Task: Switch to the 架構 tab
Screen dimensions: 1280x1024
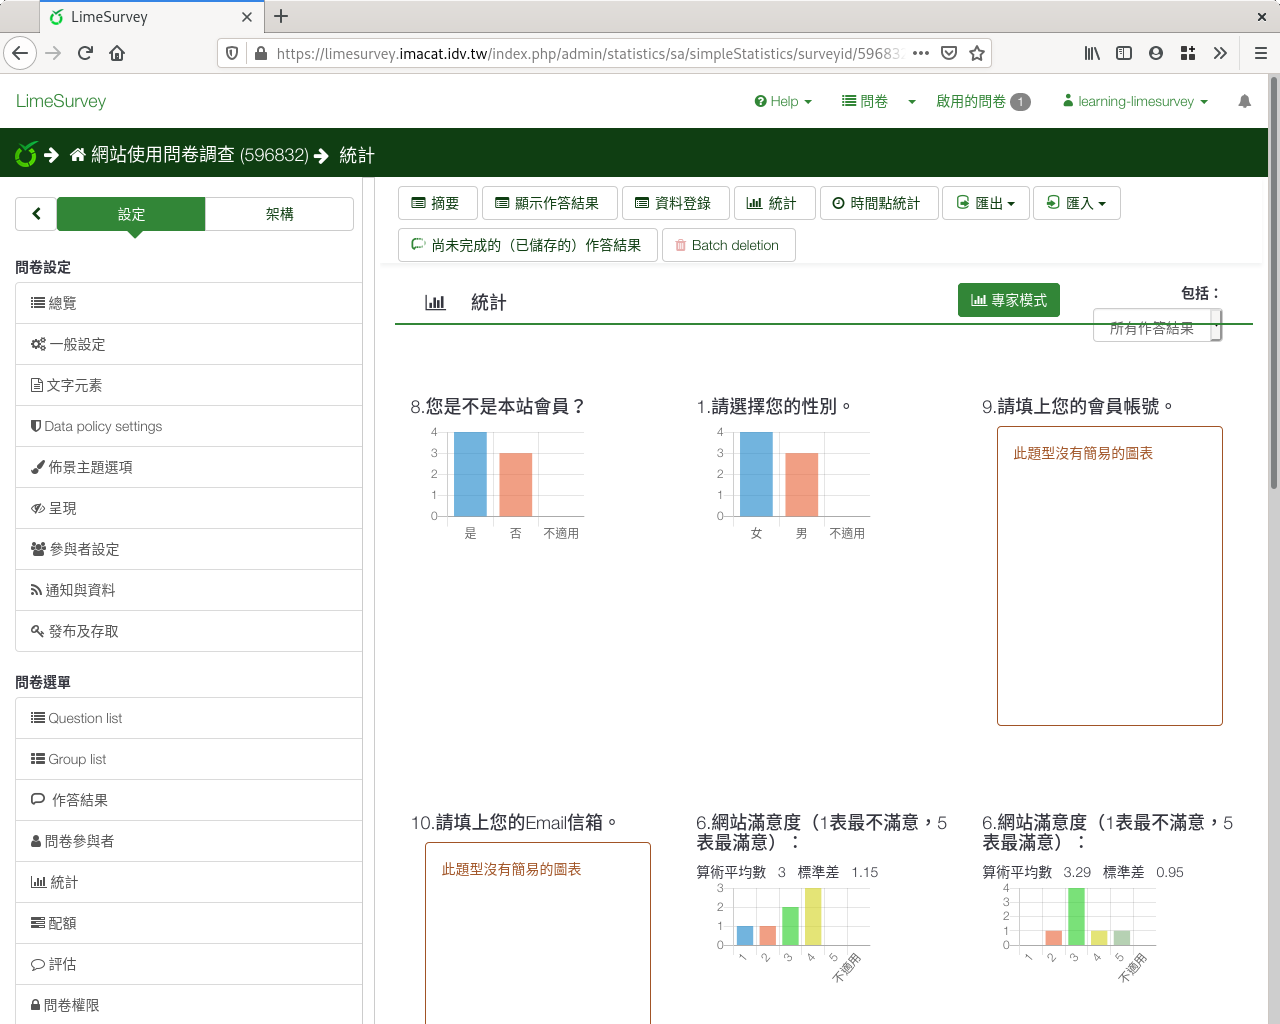Action: point(280,214)
